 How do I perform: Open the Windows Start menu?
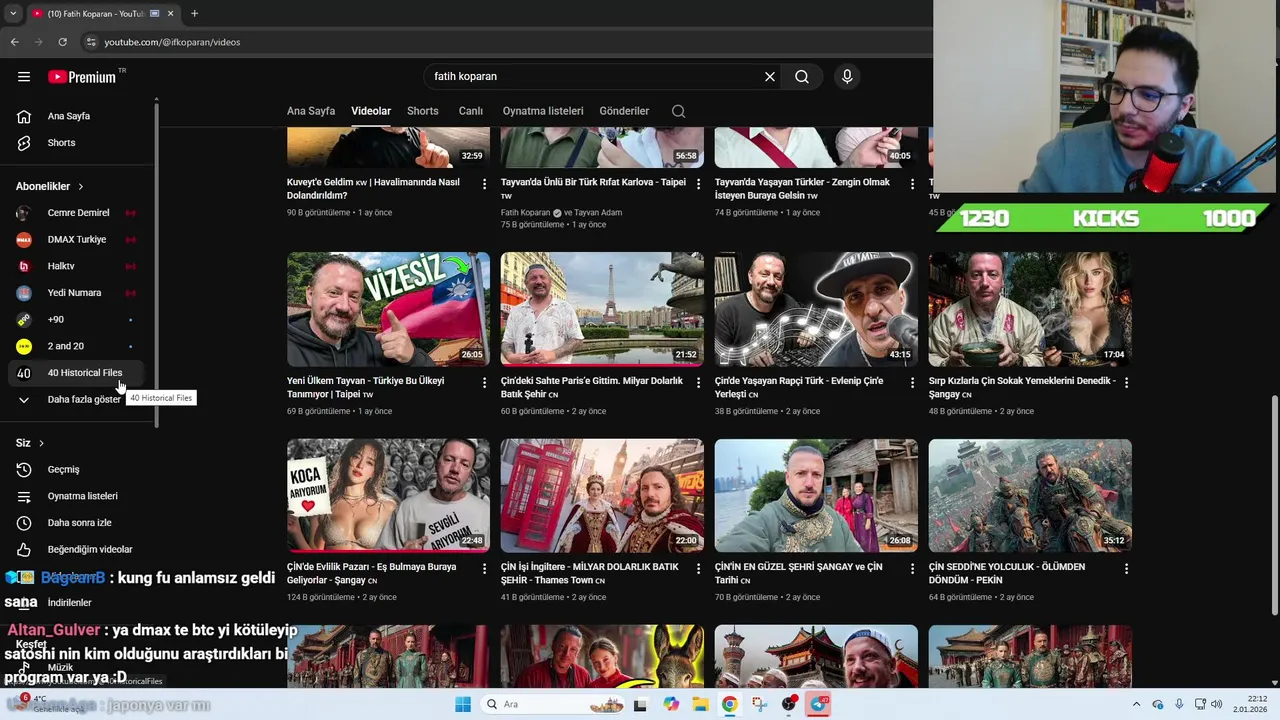click(463, 704)
